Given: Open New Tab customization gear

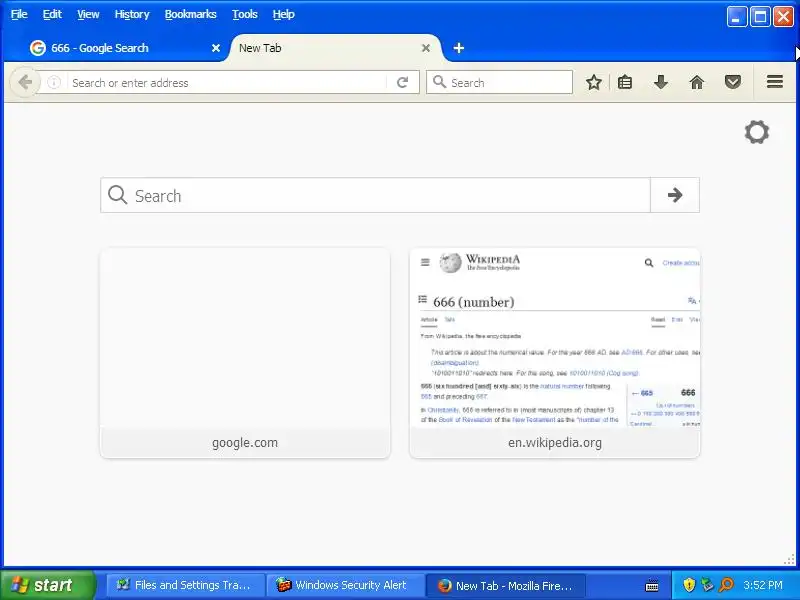Looking at the screenshot, I should [x=757, y=132].
